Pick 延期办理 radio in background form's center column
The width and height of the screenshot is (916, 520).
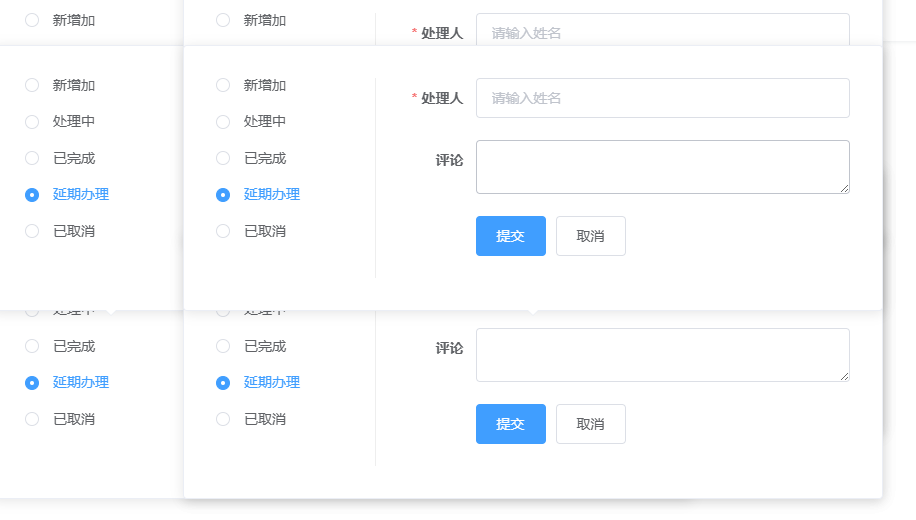point(223,383)
